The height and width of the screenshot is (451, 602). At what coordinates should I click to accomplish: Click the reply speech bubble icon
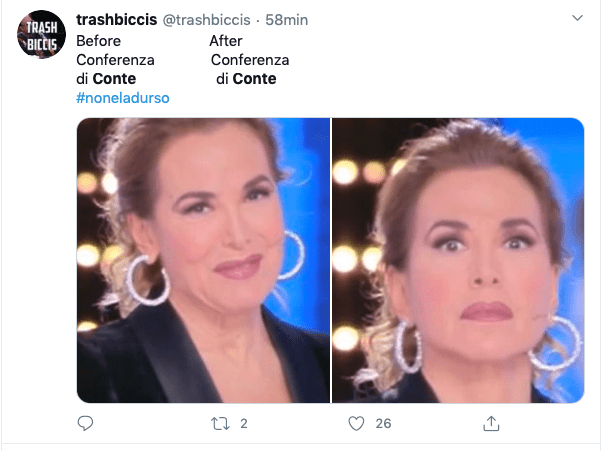(x=85, y=423)
